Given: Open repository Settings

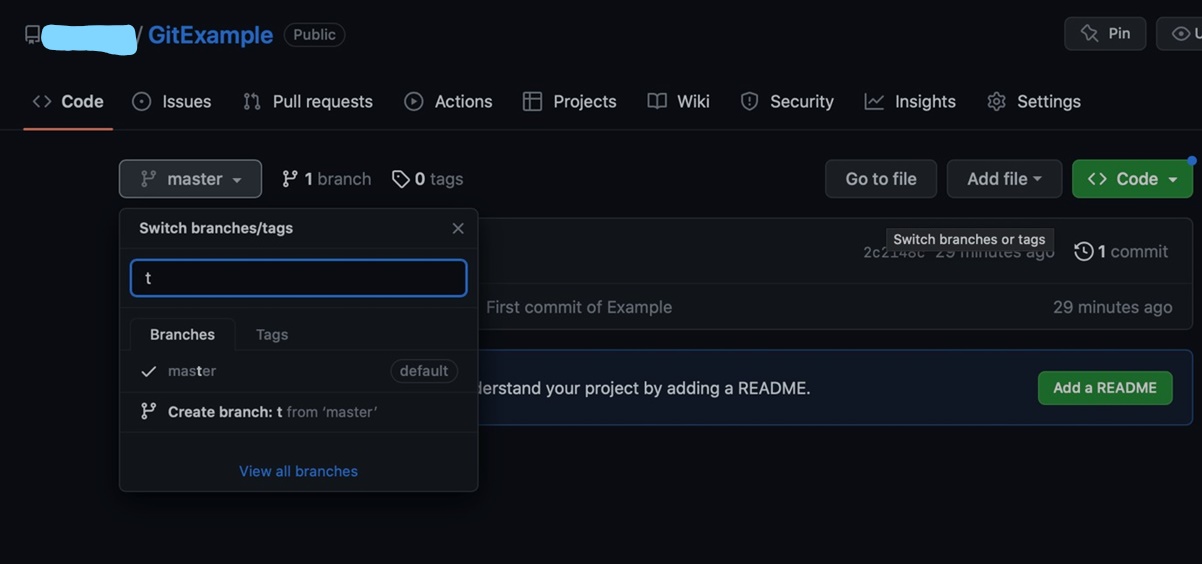Looking at the screenshot, I should click(1034, 101).
